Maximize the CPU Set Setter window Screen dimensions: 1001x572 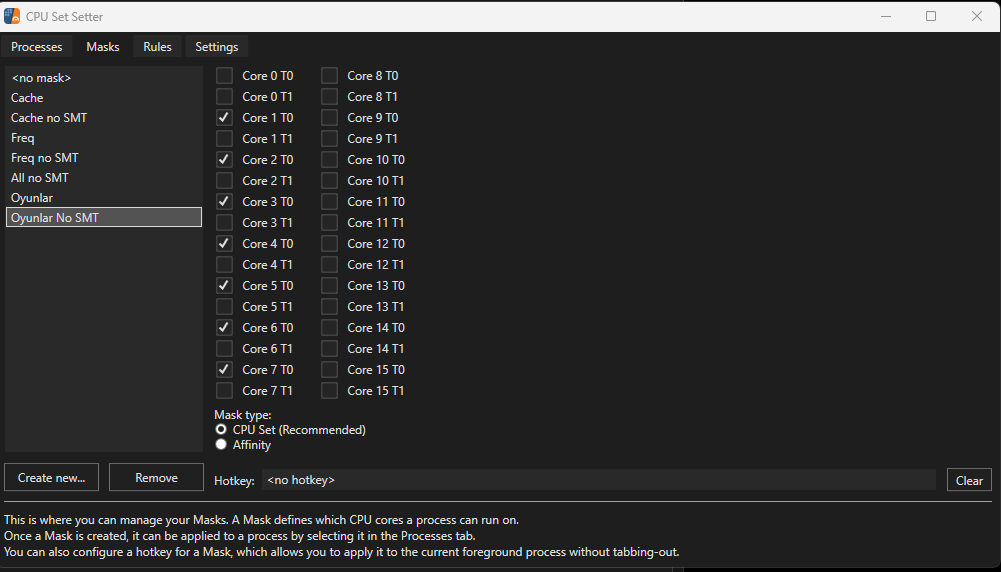pyautogui.click(x=931, y=16)
